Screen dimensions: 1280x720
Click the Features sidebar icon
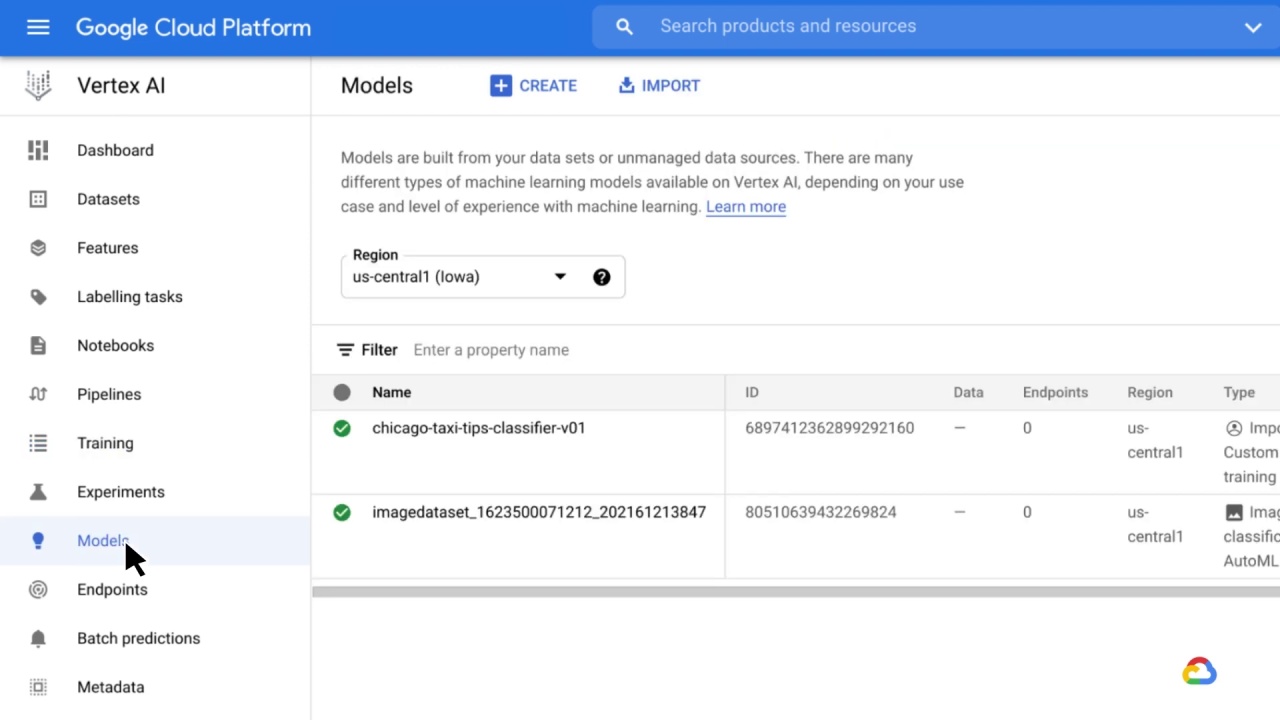[x=38, y=248]
